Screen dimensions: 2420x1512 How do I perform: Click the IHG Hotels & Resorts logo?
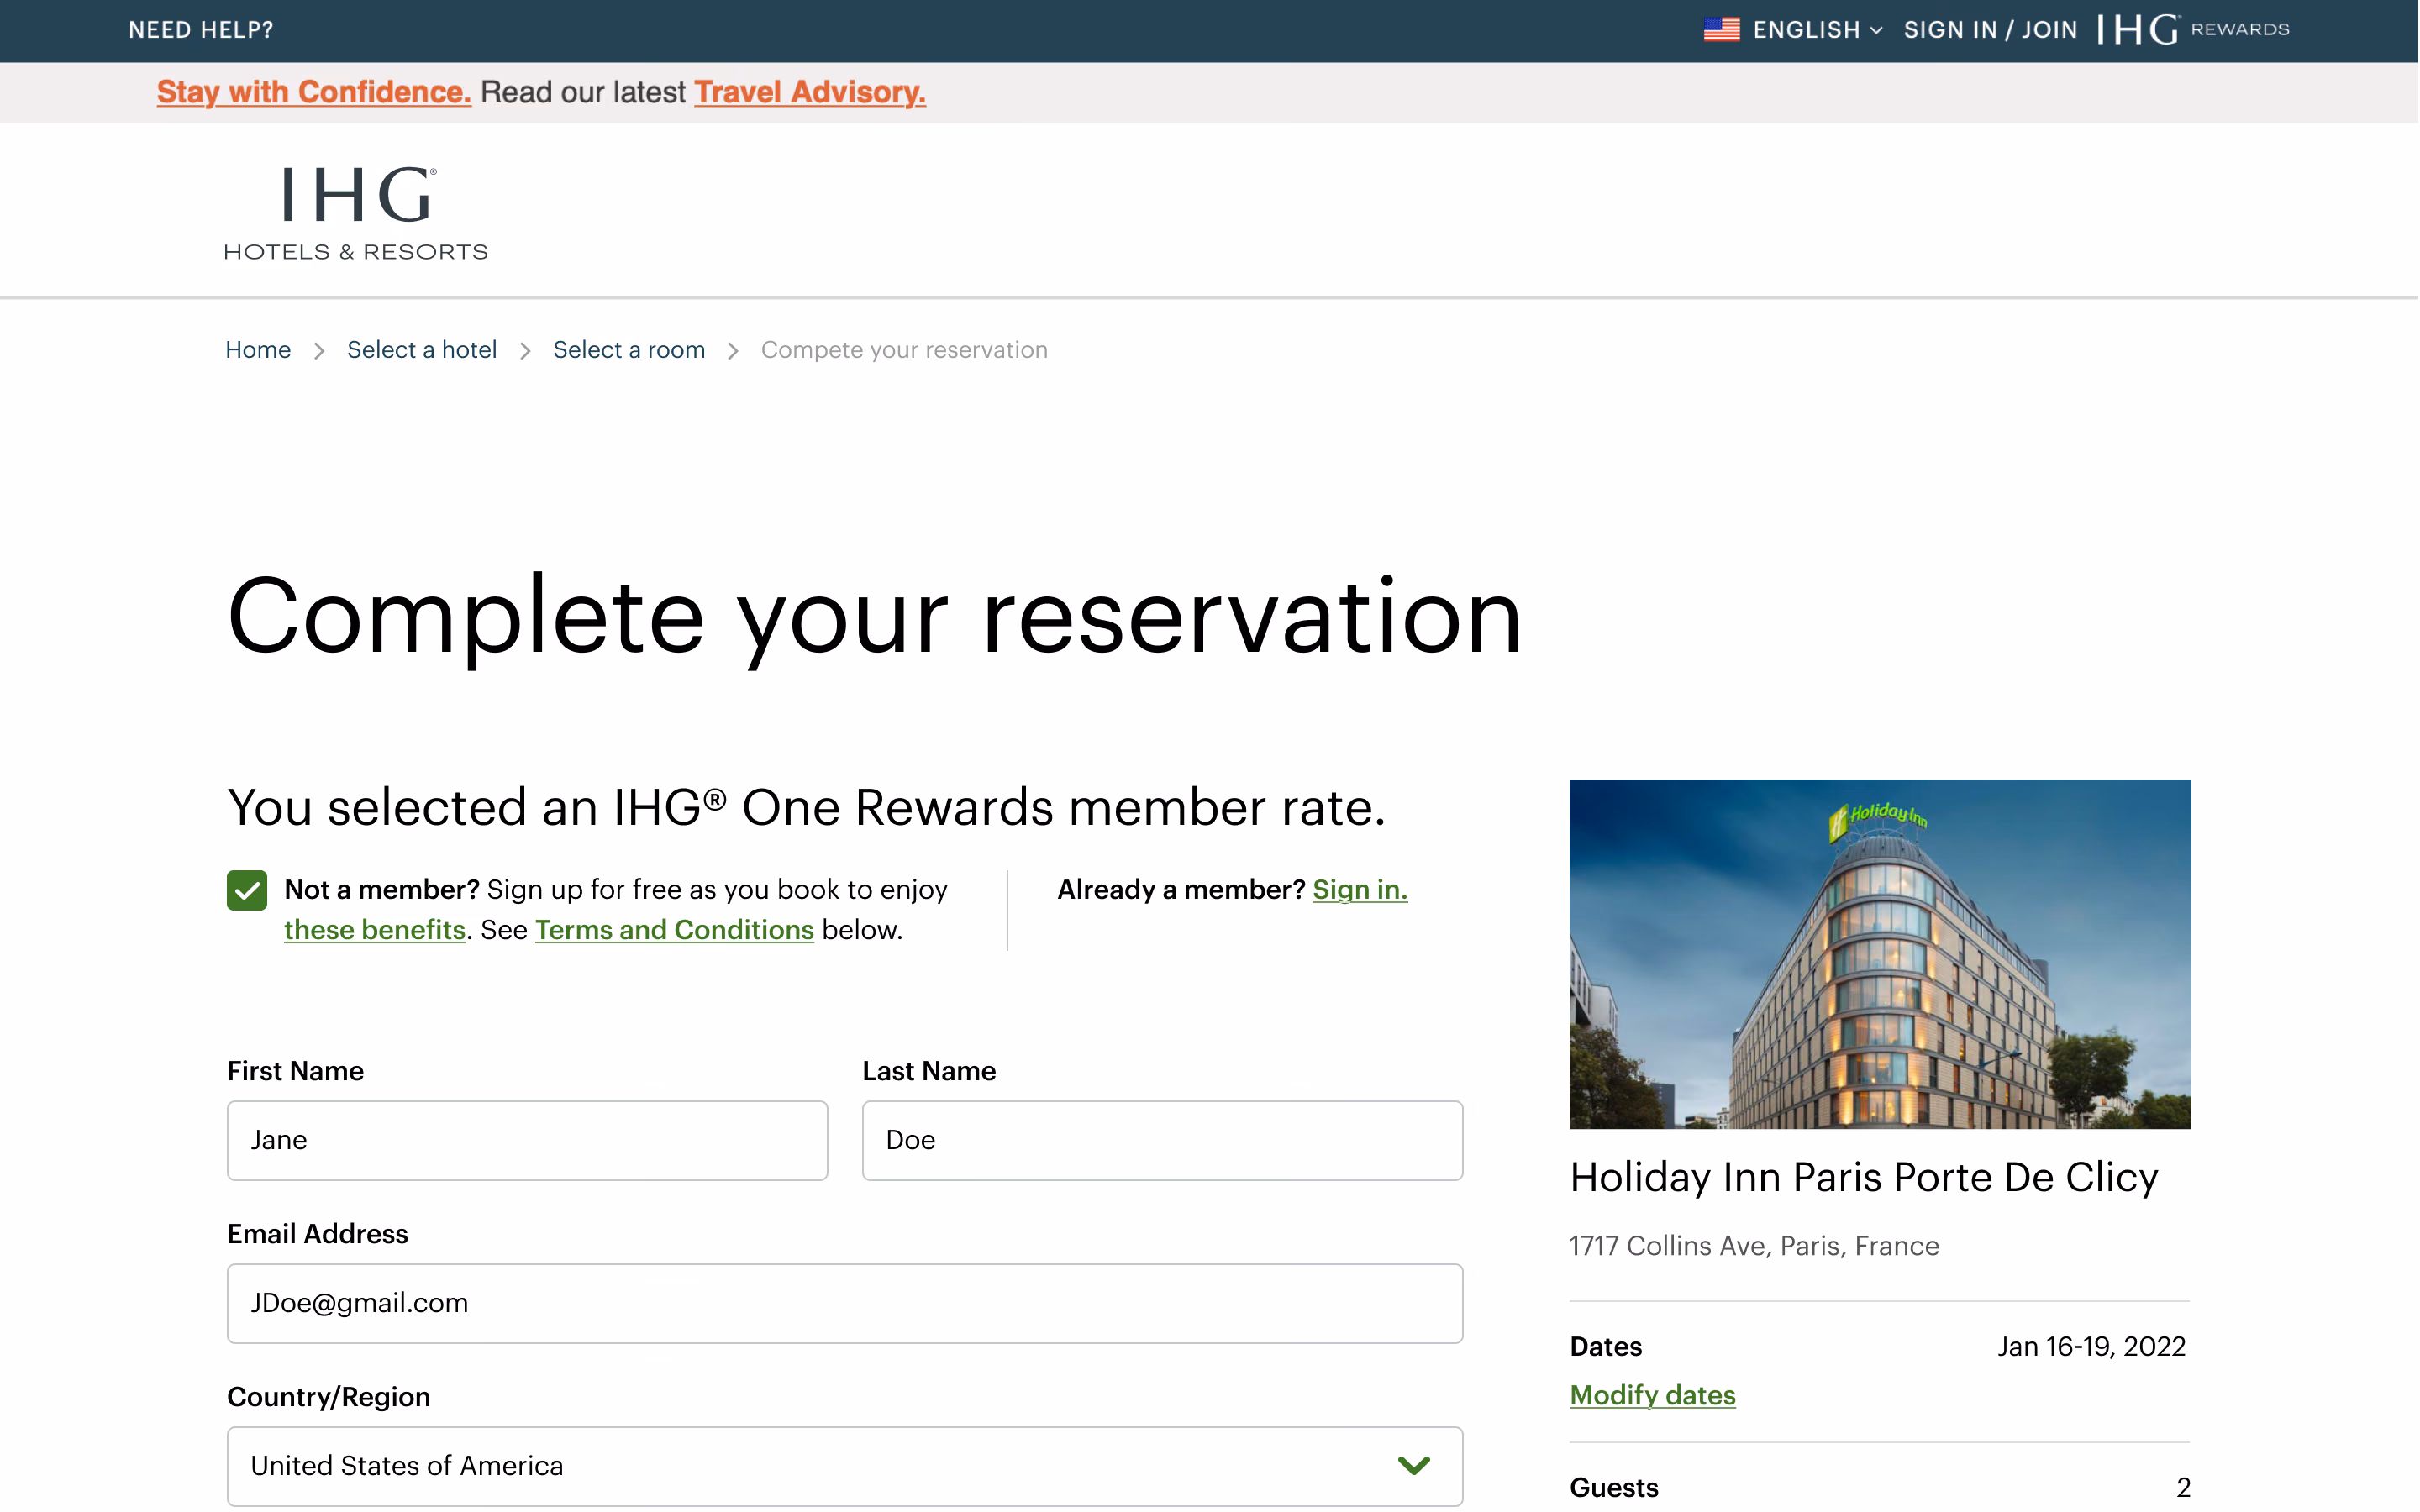coord(356,213)
